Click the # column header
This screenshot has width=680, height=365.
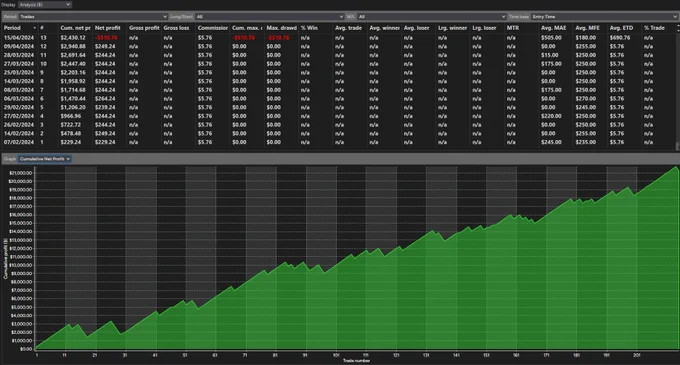click(48, 28)
